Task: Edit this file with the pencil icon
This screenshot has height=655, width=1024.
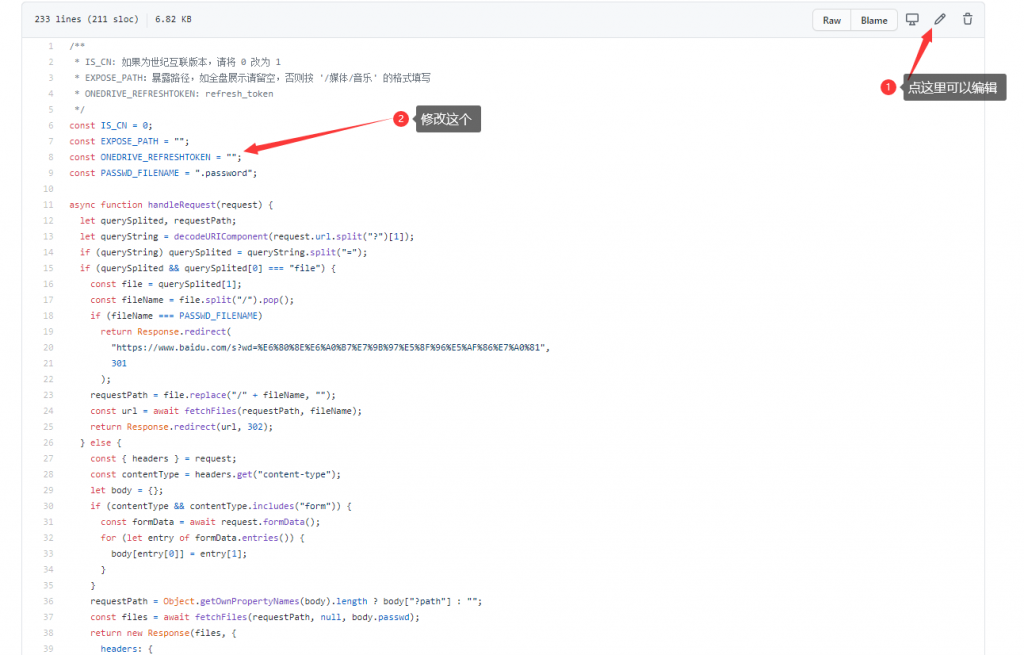Action: point(940,20)
